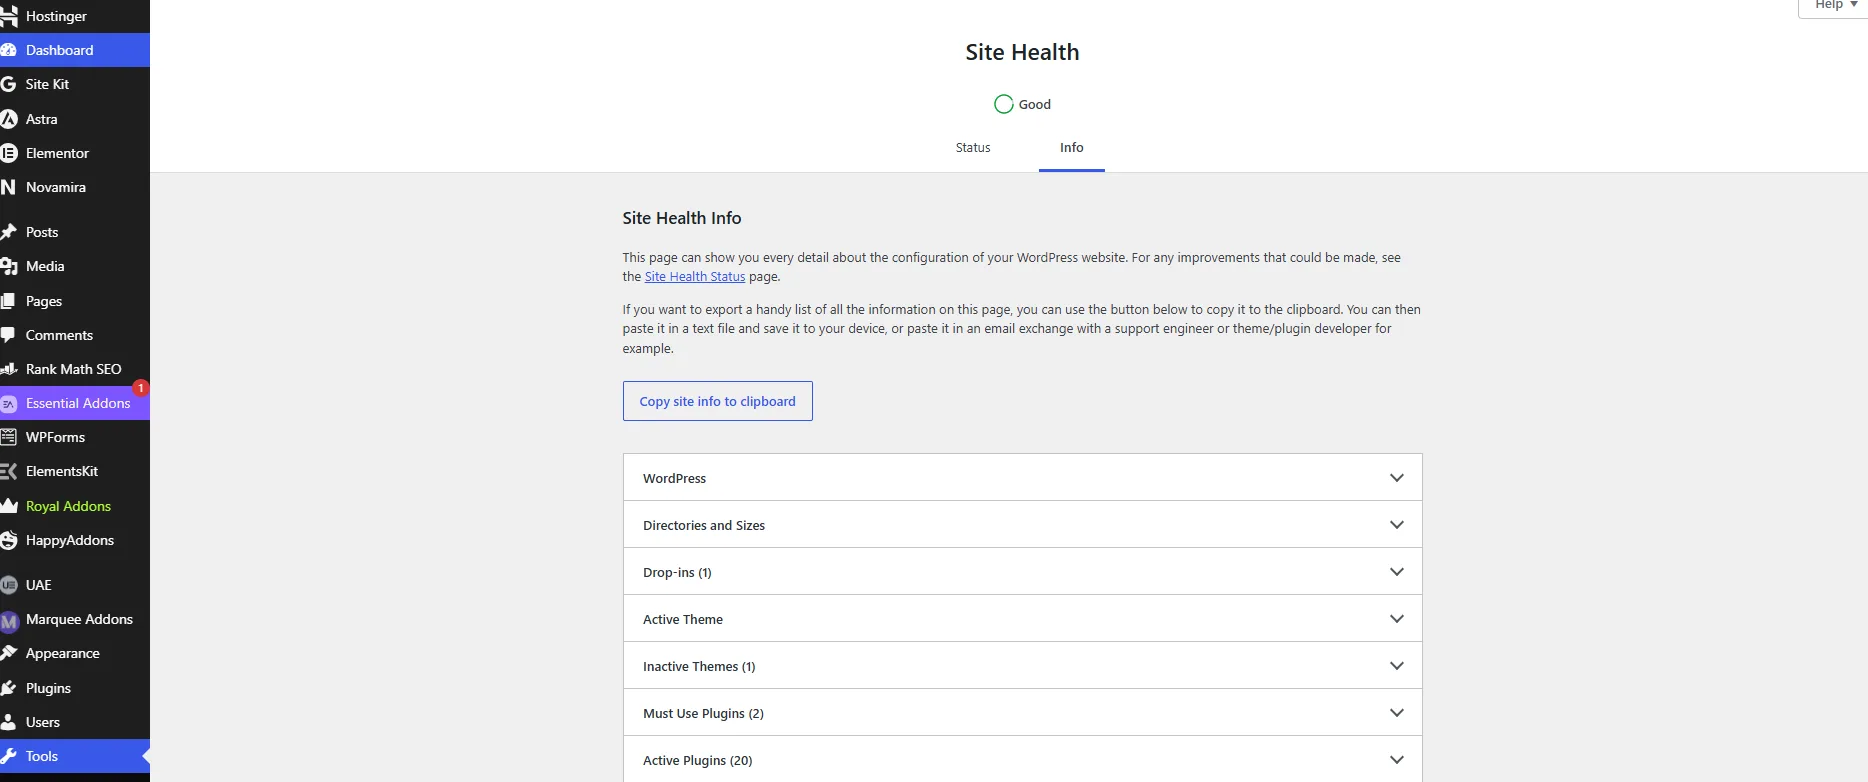1868x782 pixels.
Task: Click the Pages icon in sidebar
Action: (9, 301)
